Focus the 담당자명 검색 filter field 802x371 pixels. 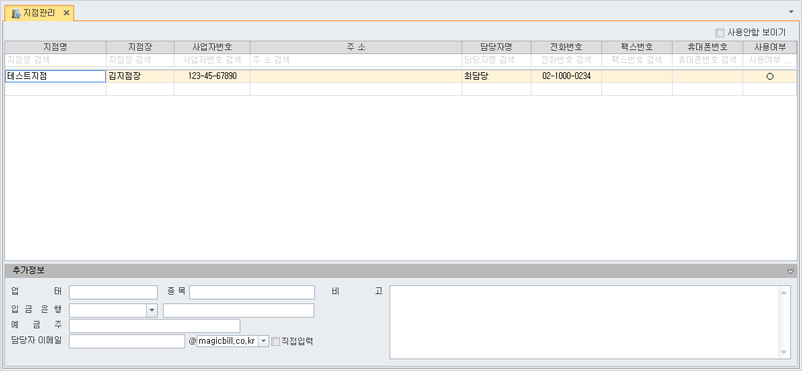[496, 60]
